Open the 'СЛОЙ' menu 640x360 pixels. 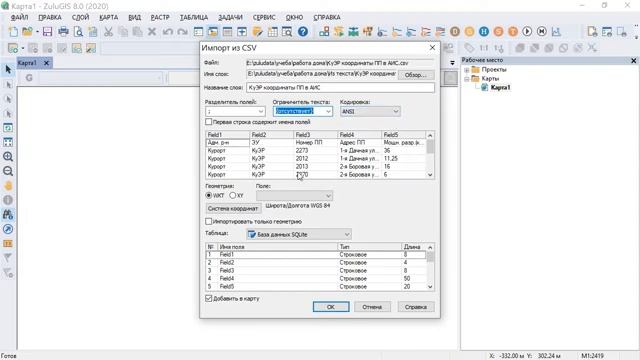point(80,18)
